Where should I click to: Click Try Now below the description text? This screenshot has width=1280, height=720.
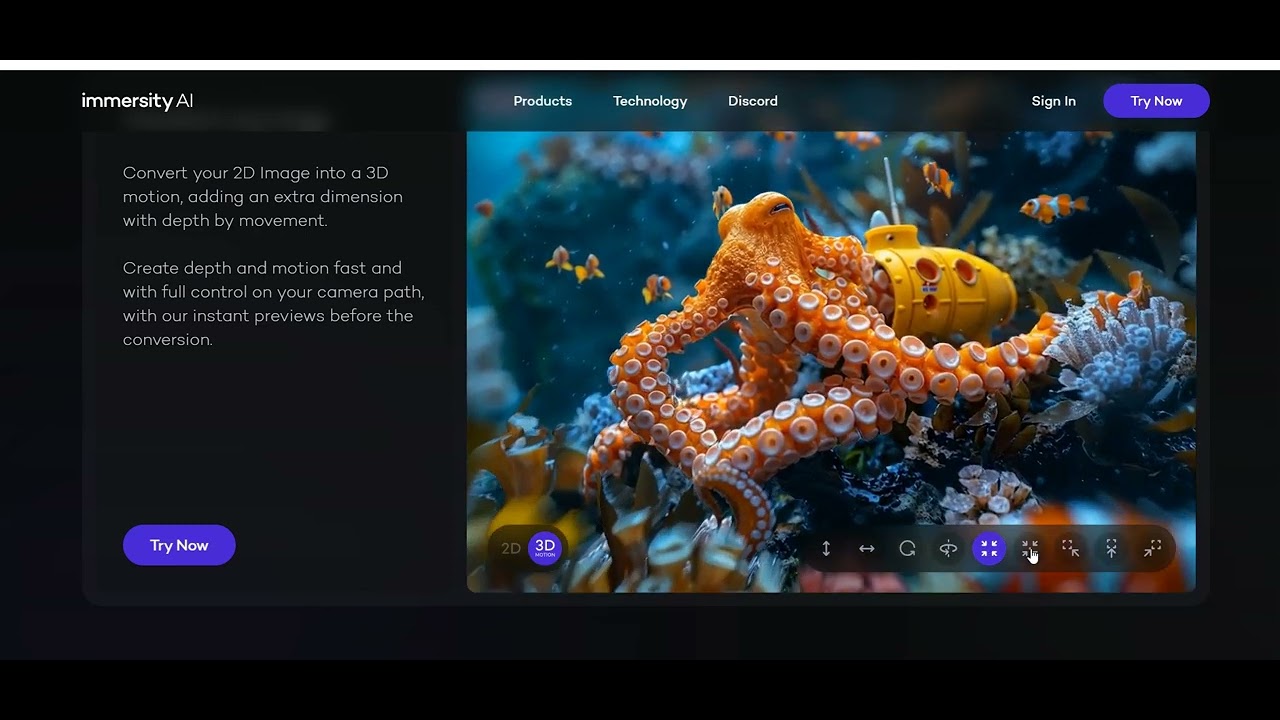[x=179, y=545]
